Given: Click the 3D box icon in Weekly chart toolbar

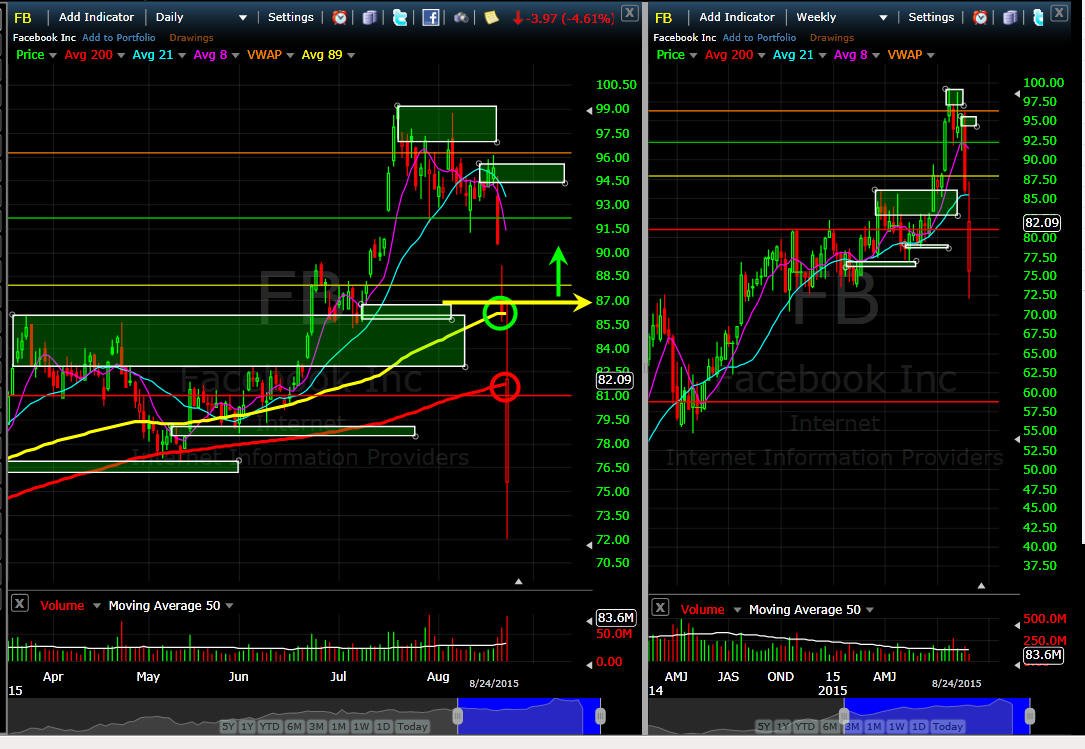Looking at the screenshot, I should pyautogui.click(x=1010, y=17).
